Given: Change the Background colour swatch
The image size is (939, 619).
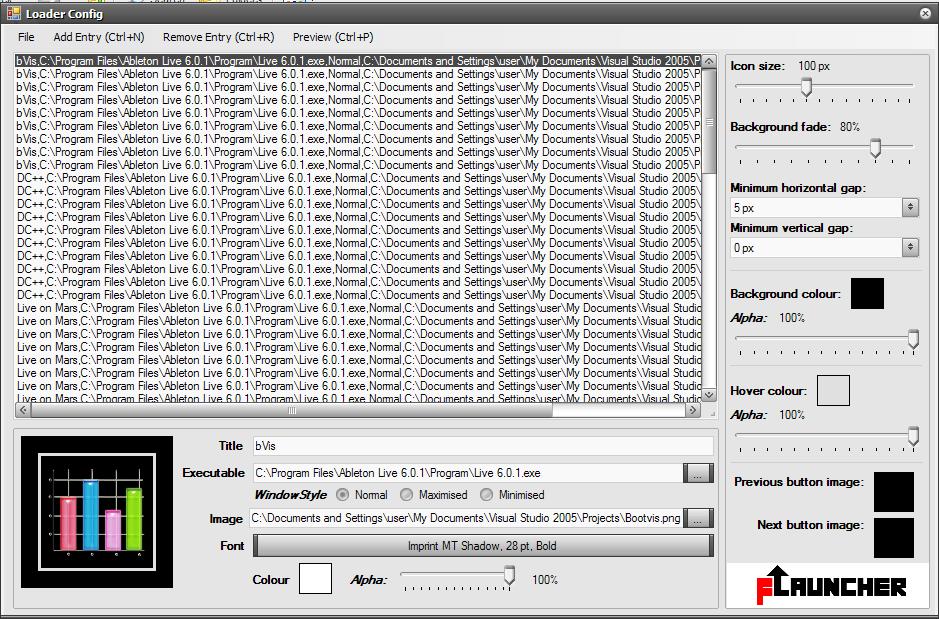Looking at the screenshot, I should (x=866, y=293).
